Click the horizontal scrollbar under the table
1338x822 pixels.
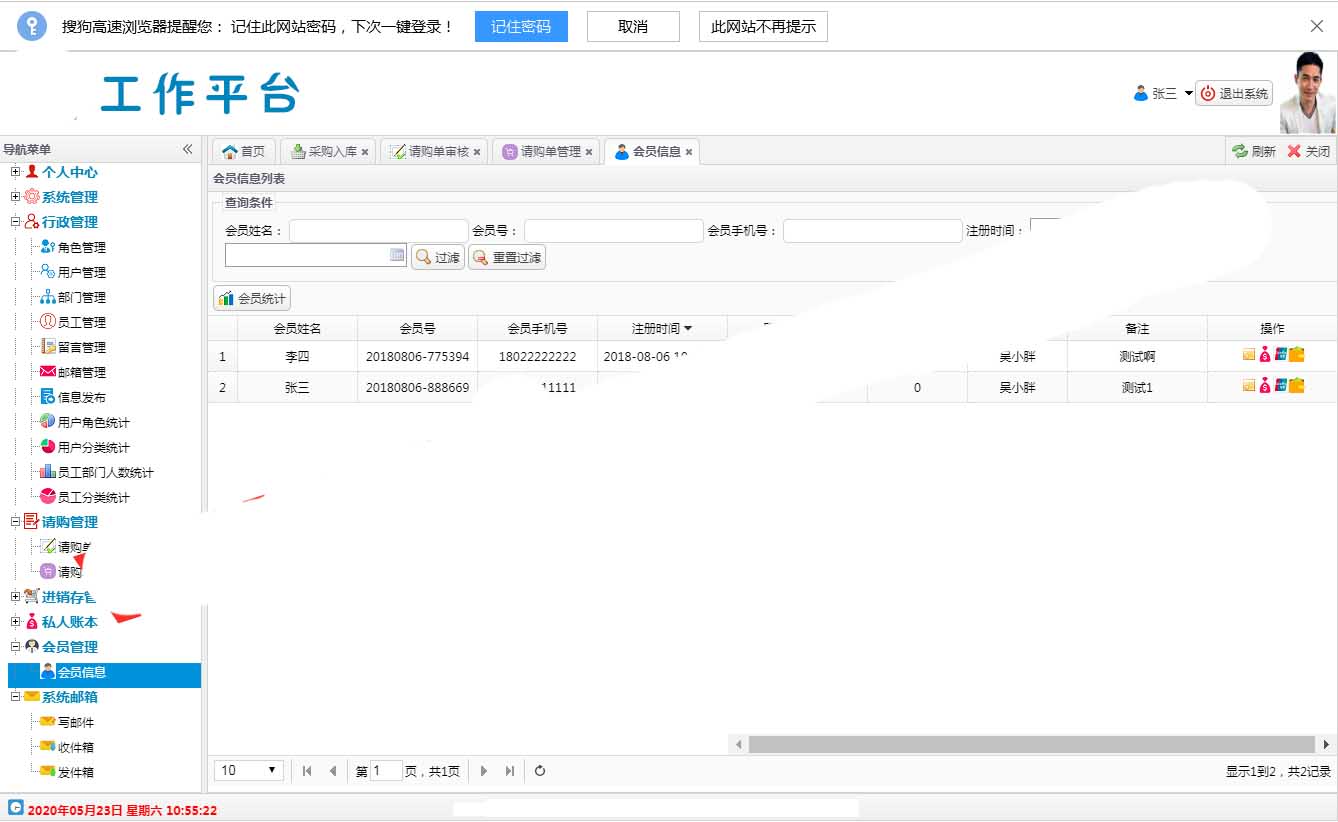point(1030,744)
